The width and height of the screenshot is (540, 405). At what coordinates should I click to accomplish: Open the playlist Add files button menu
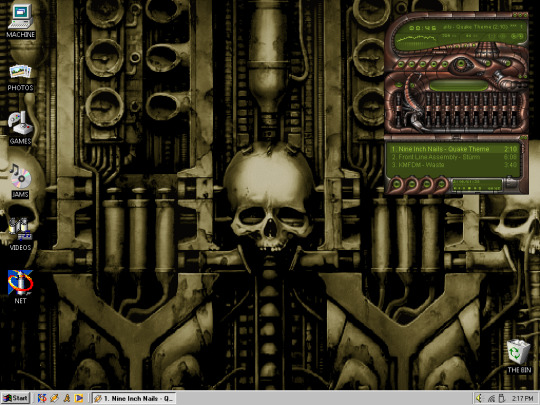[x=396, y=184]
